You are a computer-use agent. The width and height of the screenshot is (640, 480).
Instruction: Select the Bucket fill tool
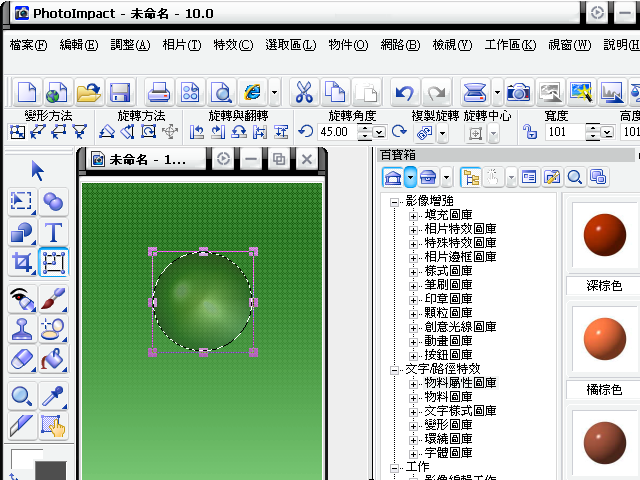[53, 359]
